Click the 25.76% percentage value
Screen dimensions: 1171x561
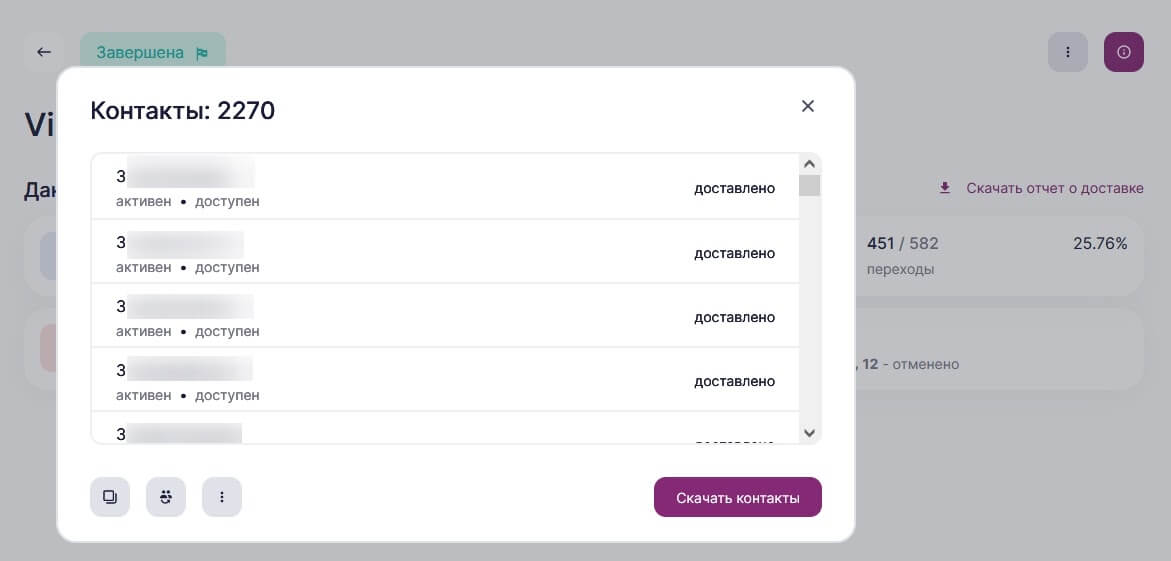pos(1100,244)
